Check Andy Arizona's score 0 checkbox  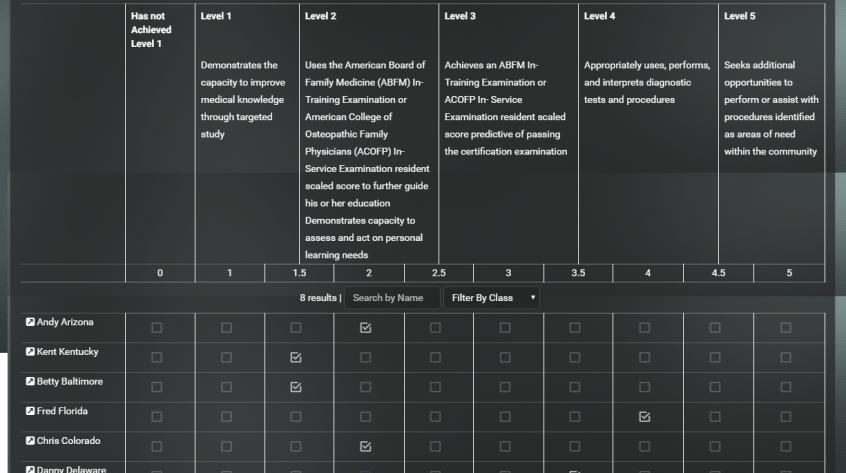156,327
